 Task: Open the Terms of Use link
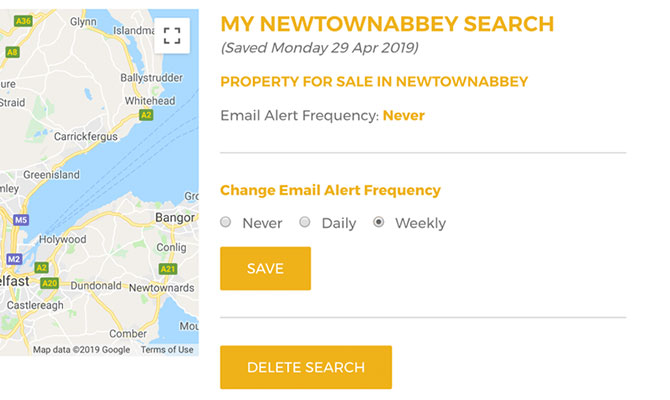point(167,350)
